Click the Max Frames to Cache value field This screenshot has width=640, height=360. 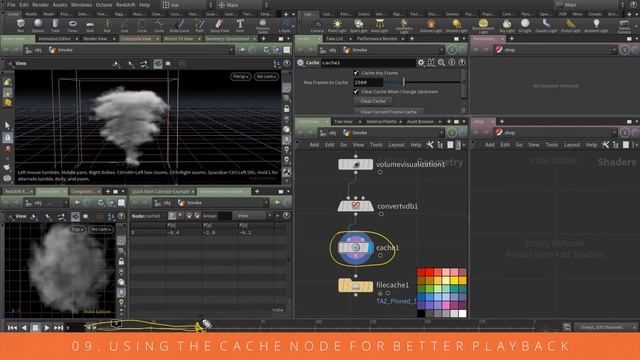(x=368, y=82)
